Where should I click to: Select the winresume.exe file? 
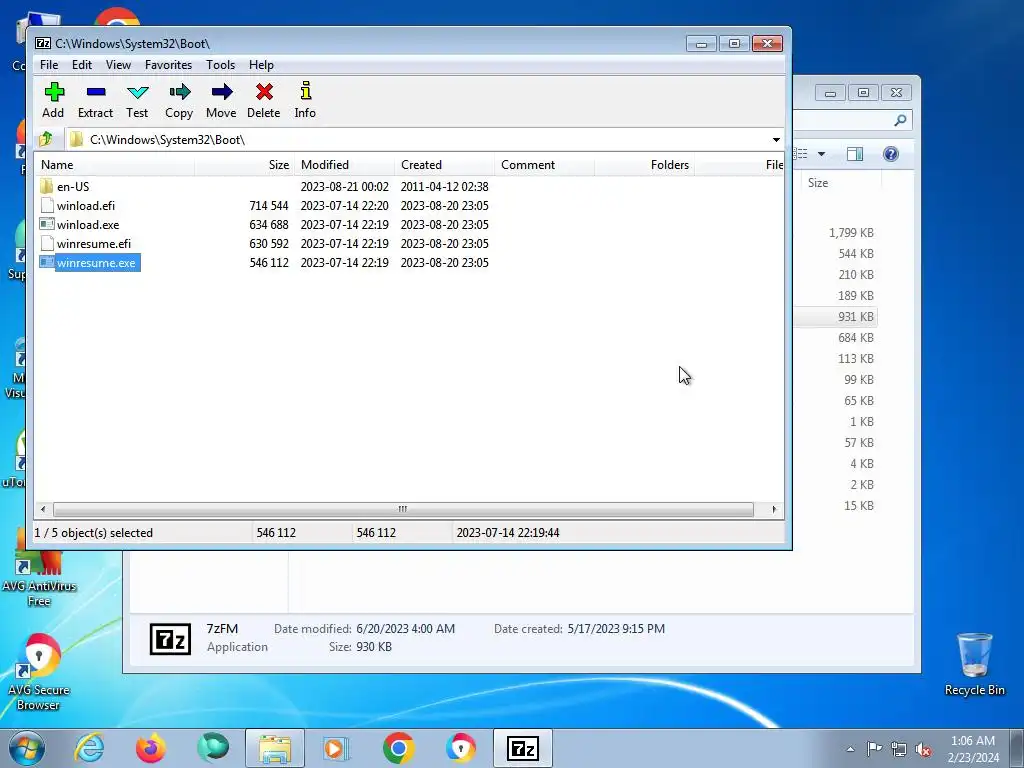coord(96,263)
